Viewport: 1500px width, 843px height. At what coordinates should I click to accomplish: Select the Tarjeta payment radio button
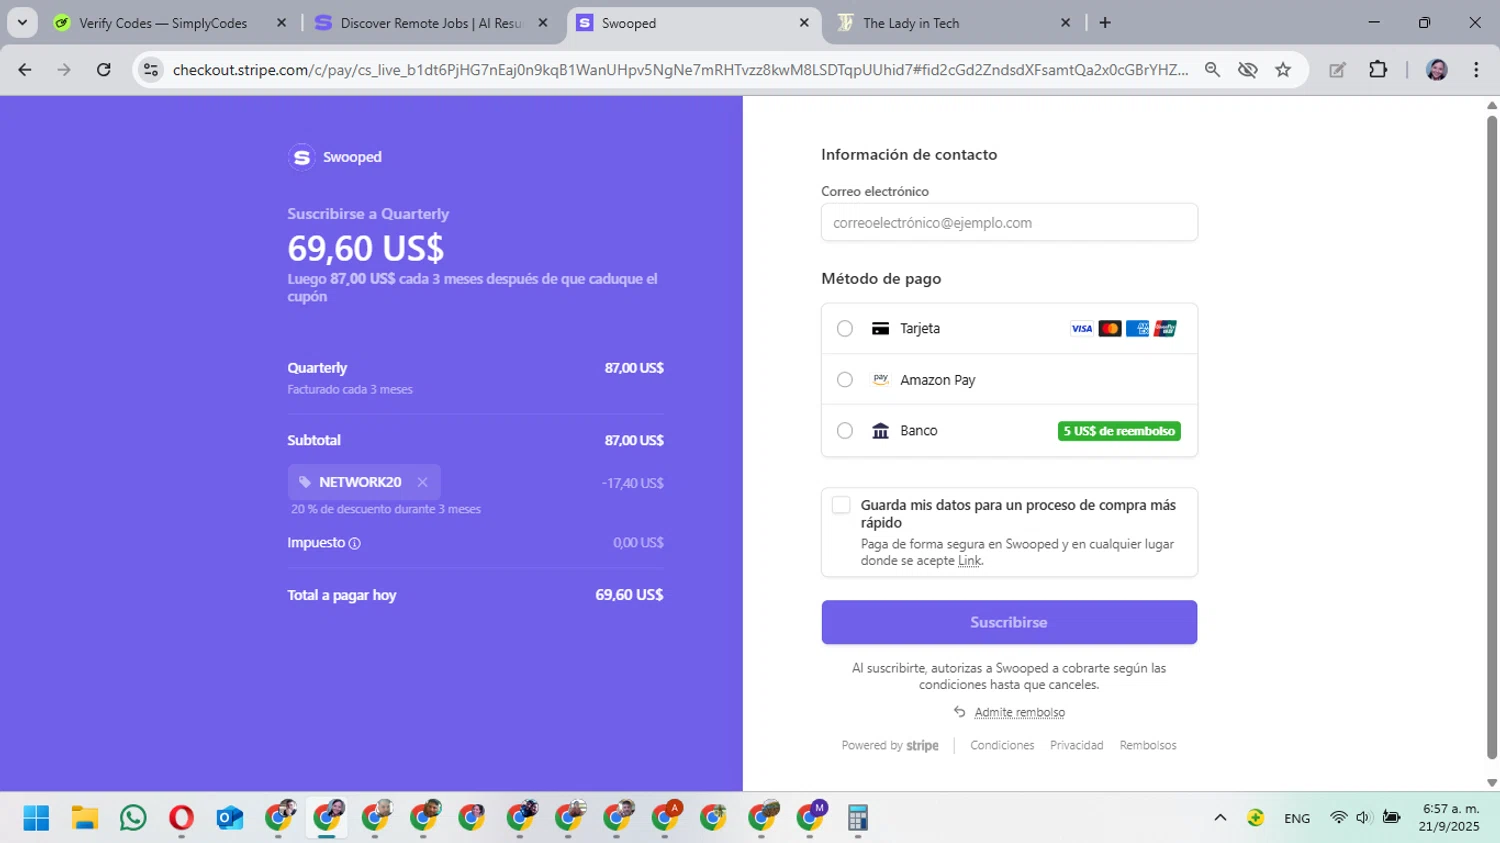pyautogui.click(x=845, y=328)
